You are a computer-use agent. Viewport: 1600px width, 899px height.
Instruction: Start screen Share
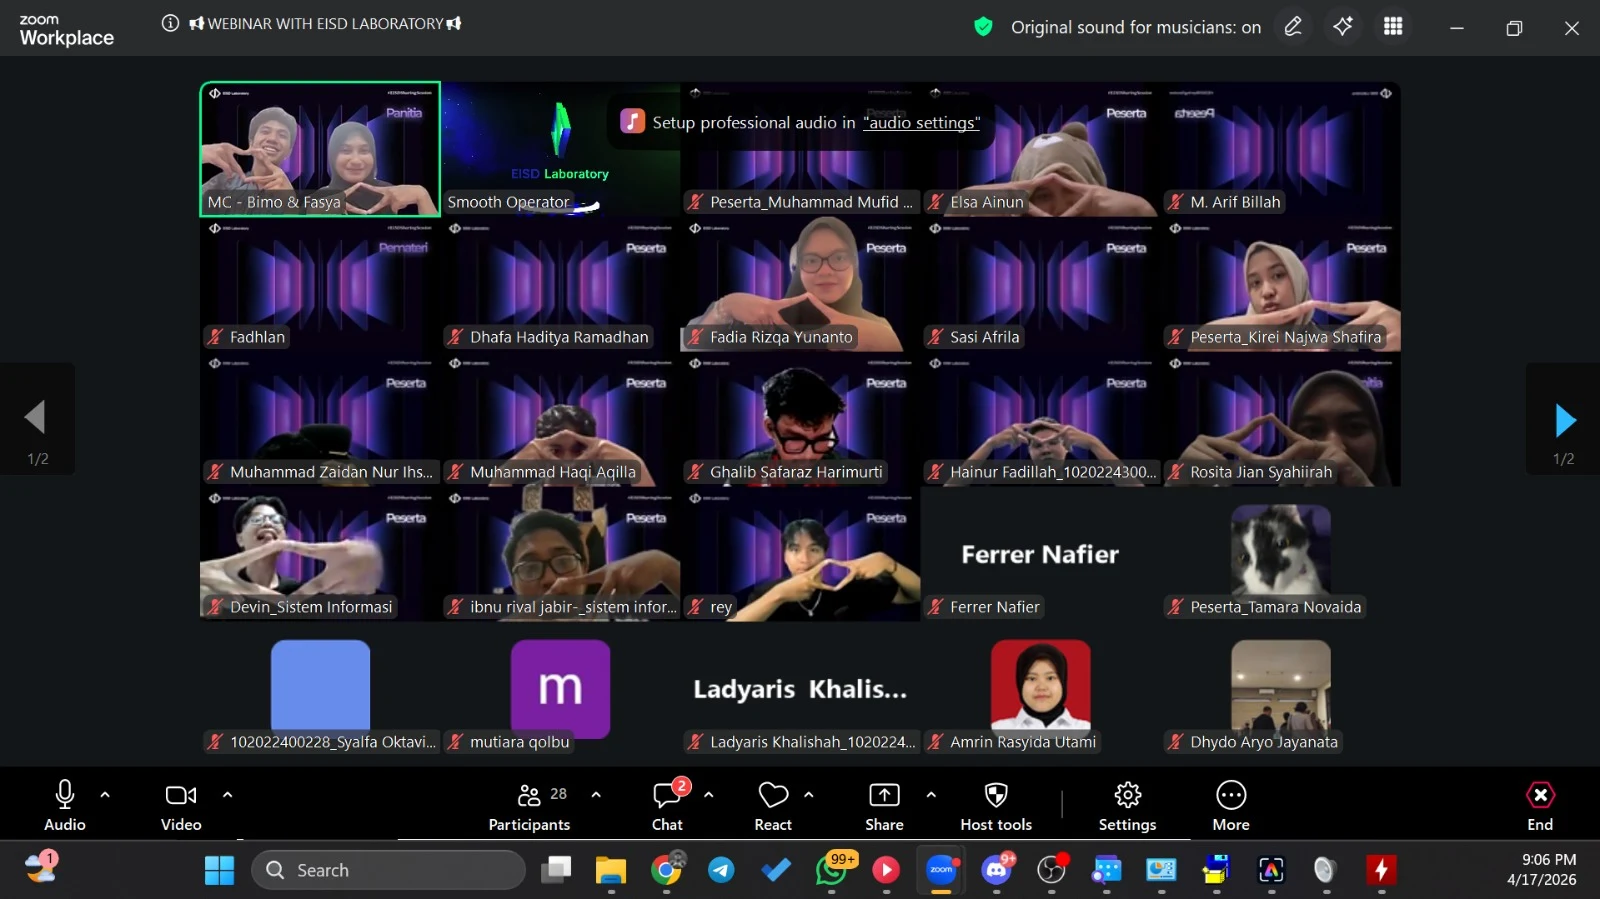tap(884, 805)
